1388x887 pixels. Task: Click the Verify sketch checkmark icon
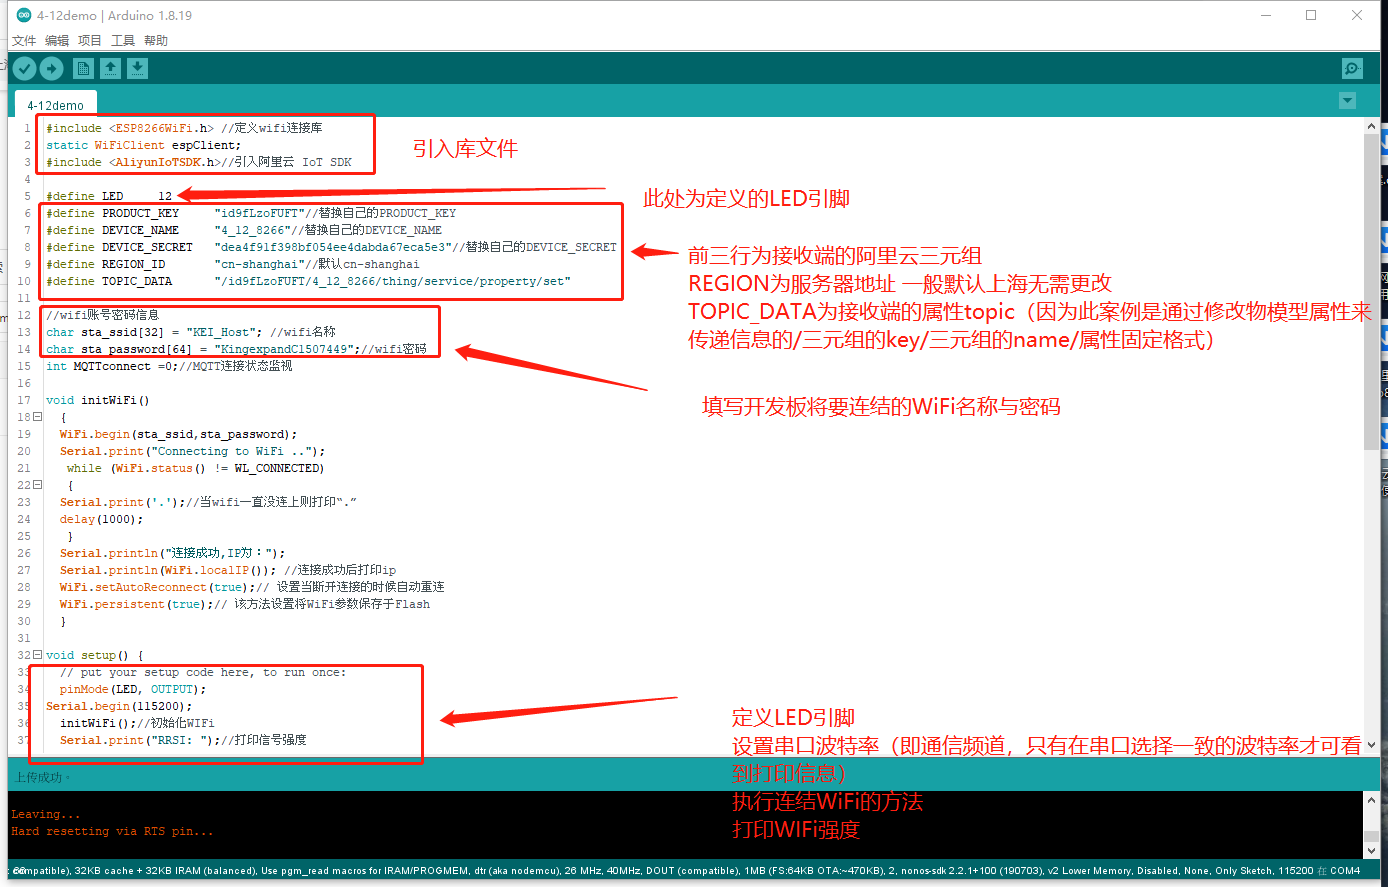pos(25,68)
